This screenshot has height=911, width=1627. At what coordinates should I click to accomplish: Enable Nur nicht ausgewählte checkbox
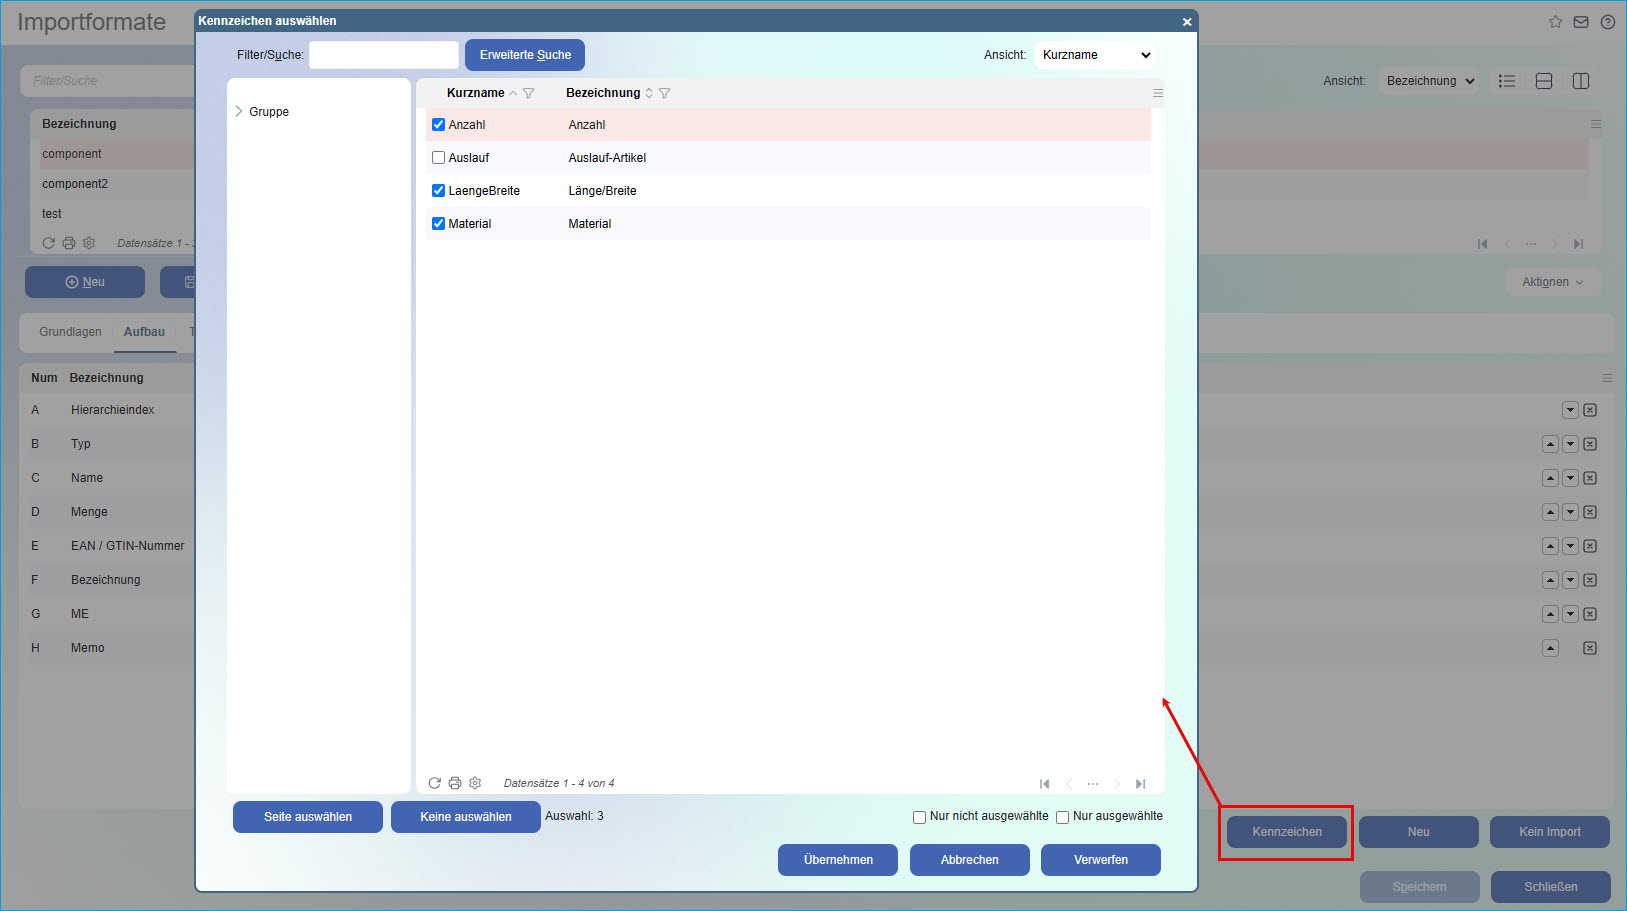click(919, 817)
